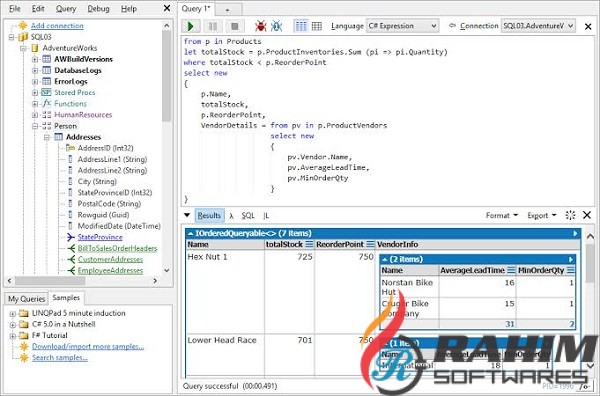Expand the DatabaseLogs table node
600x396 pixels.
(35, 70)
